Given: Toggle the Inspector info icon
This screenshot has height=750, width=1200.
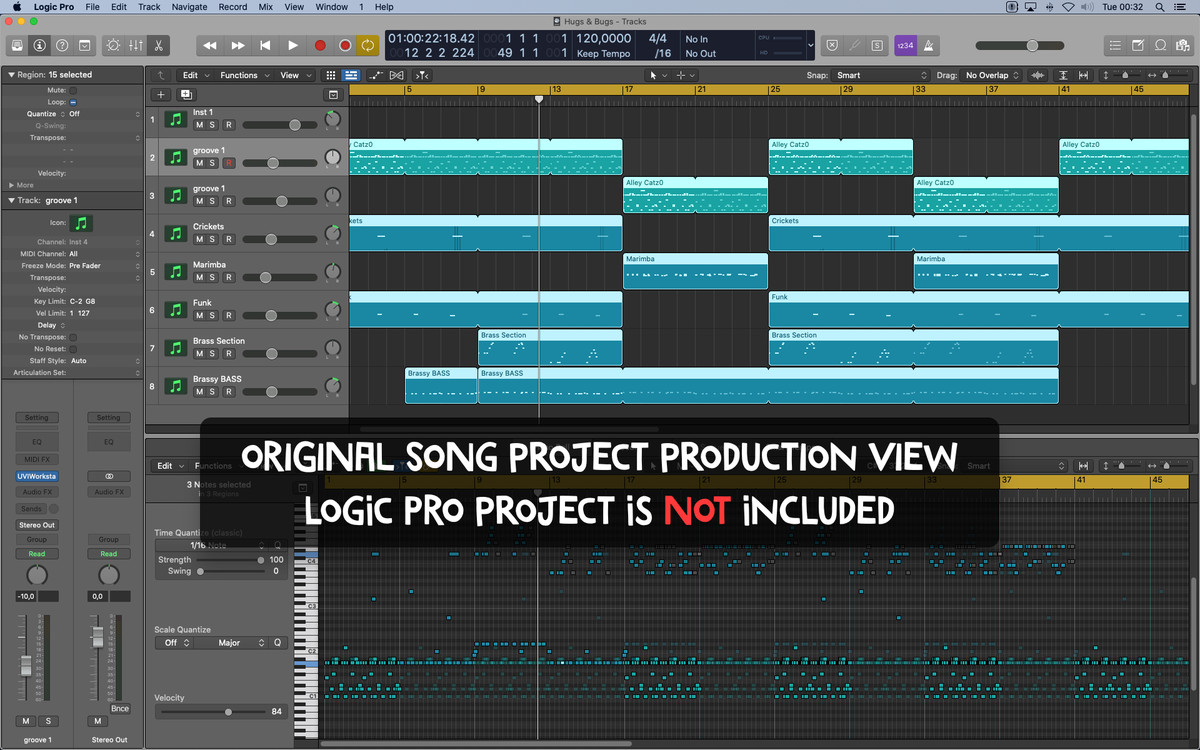Looking at the screenshot, I should click(39, 45).
